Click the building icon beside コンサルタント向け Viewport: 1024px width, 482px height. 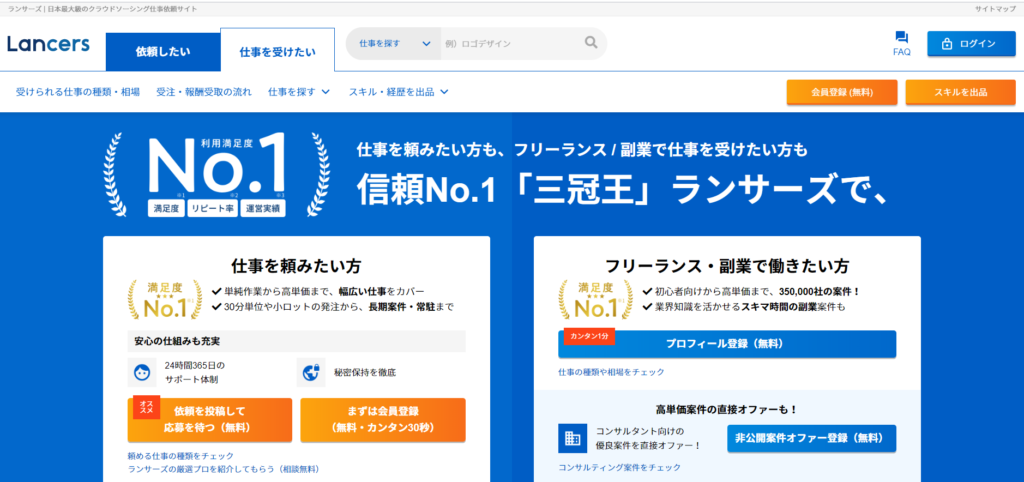[x=573, y=438]
